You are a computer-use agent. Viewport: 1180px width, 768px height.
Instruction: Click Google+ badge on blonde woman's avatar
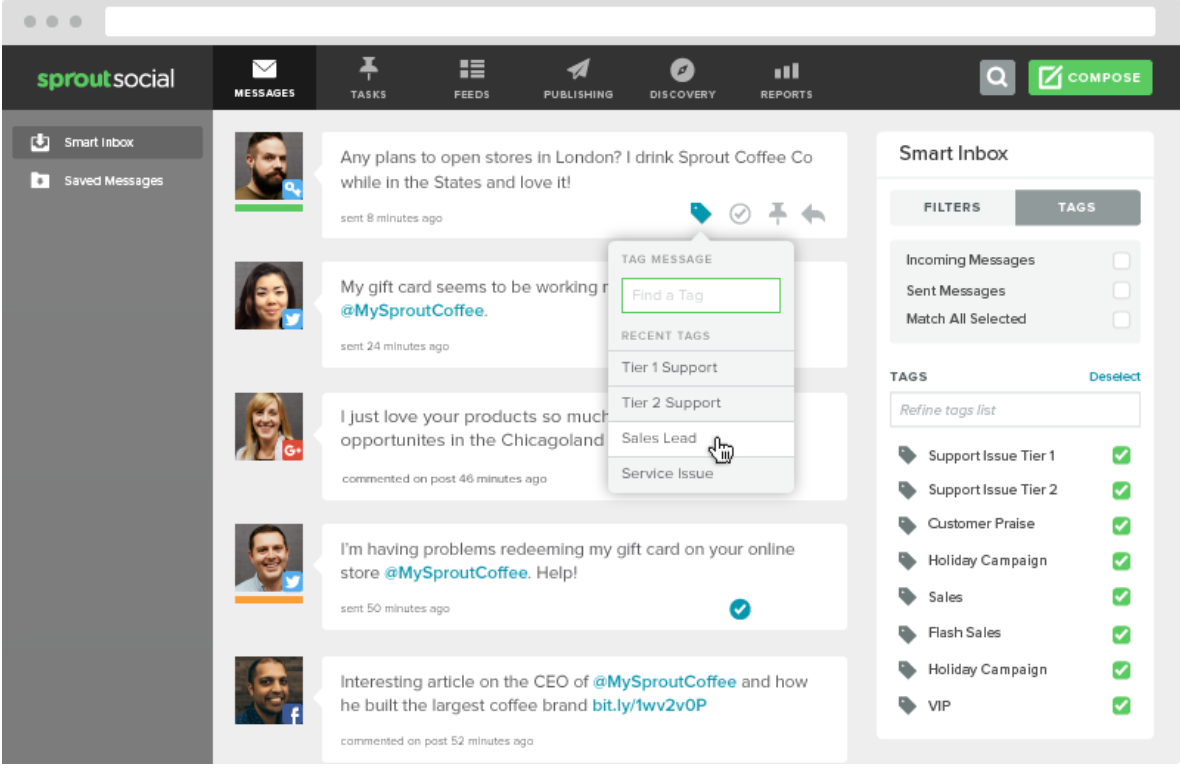click(293, 450)
